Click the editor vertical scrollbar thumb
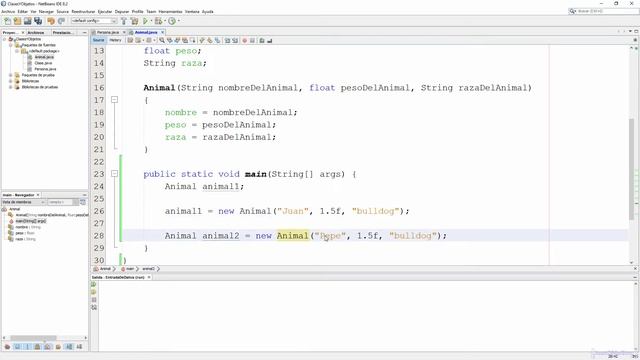The image size is (640, 360). pyautogui.click(x=631, y=169)
